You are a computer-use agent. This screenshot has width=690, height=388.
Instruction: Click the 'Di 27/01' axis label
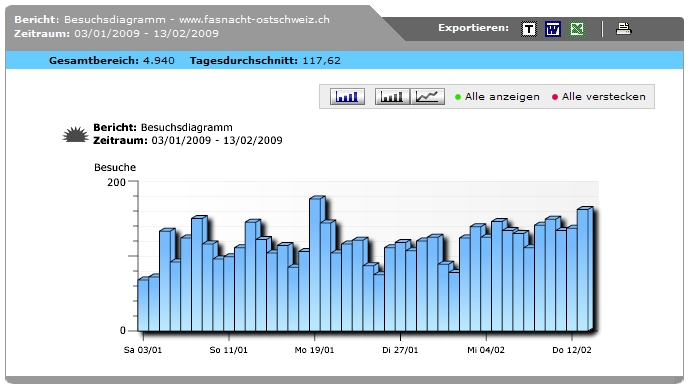point(400,350)
